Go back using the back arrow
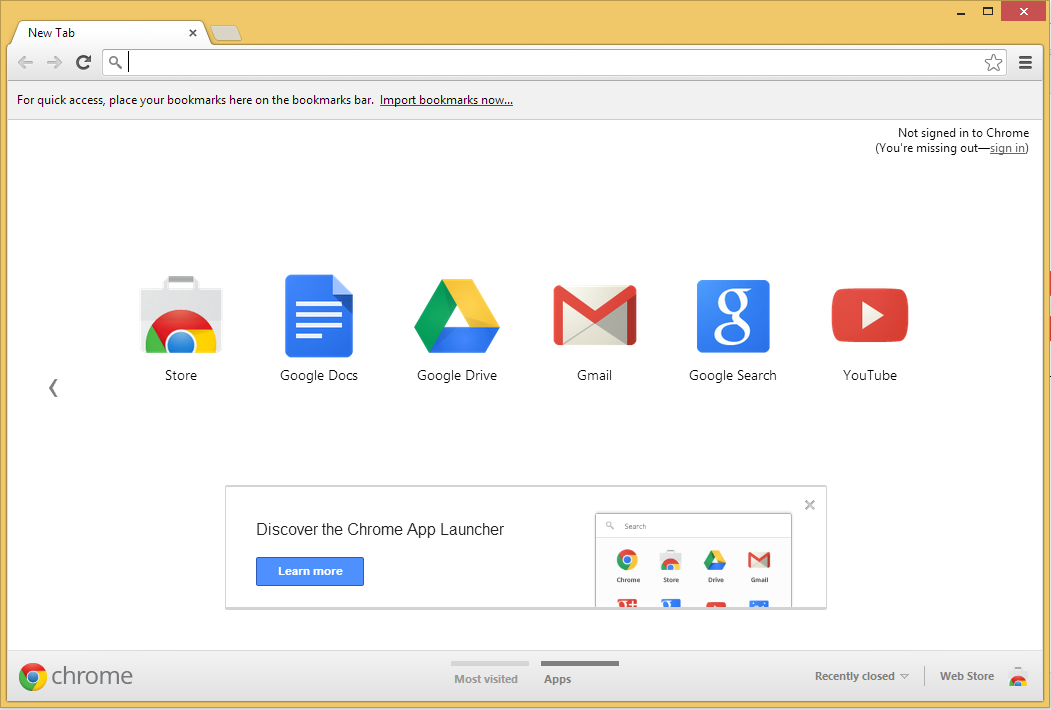Image resolution: width=1051 pixels, height=710 pixels. tap(25, 62)
